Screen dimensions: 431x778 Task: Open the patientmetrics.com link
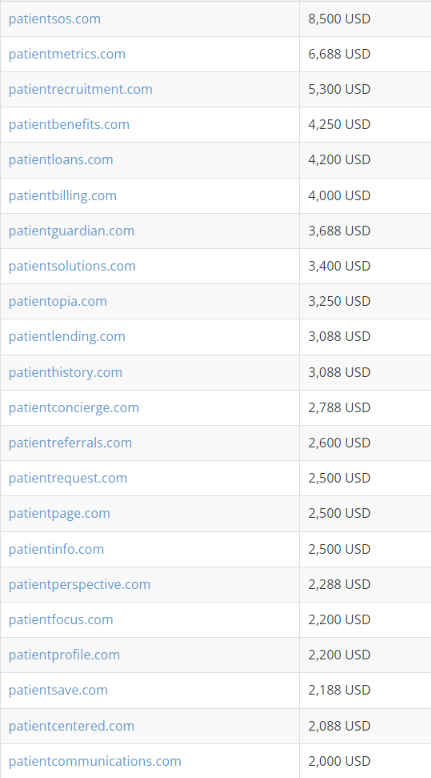(67, 54)
